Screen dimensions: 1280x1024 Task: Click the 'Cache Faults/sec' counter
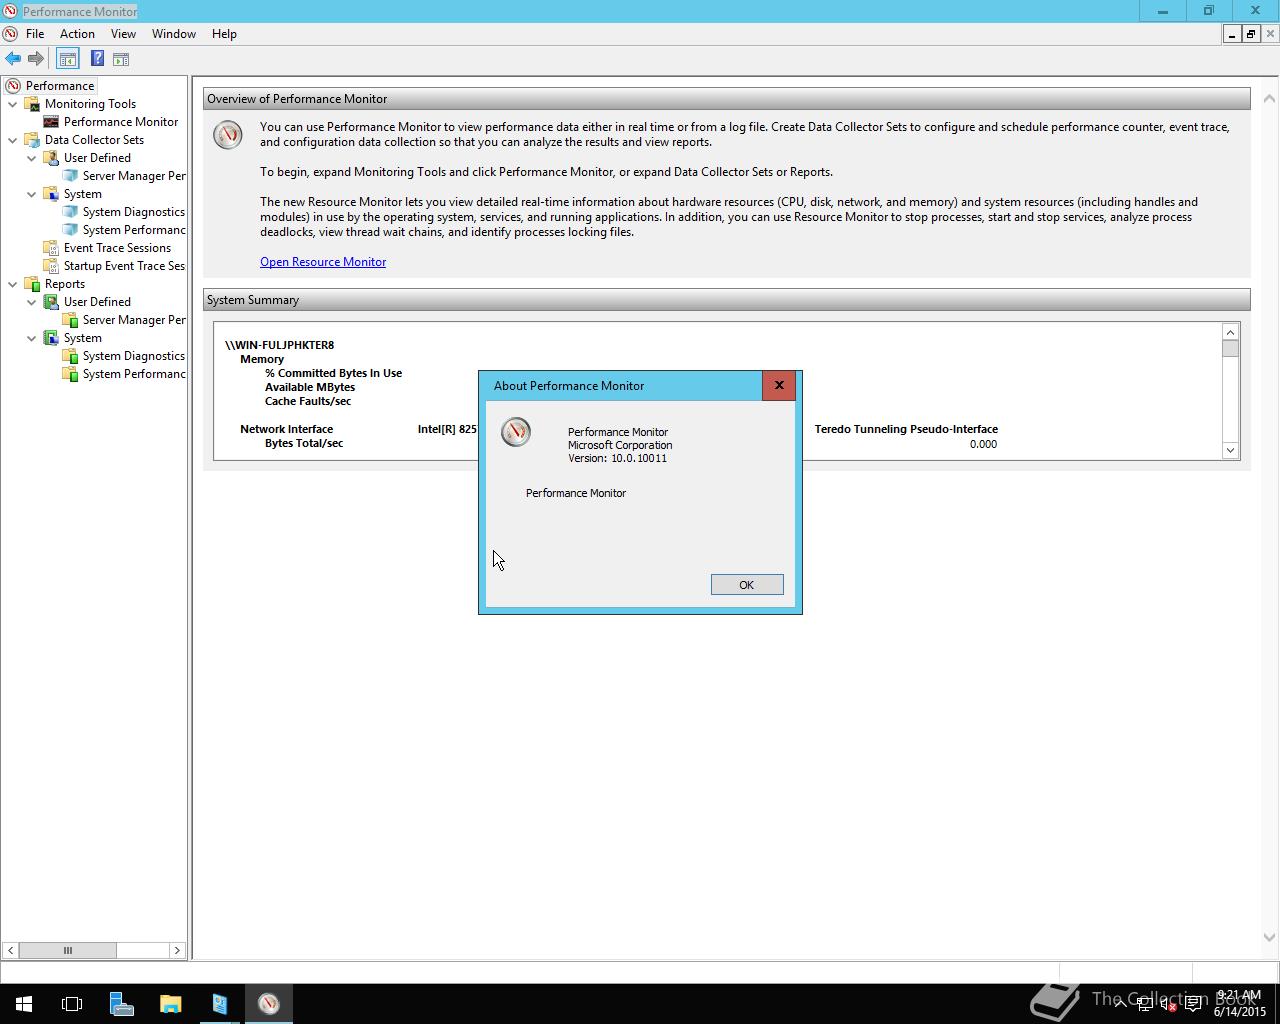coord(308,401)
